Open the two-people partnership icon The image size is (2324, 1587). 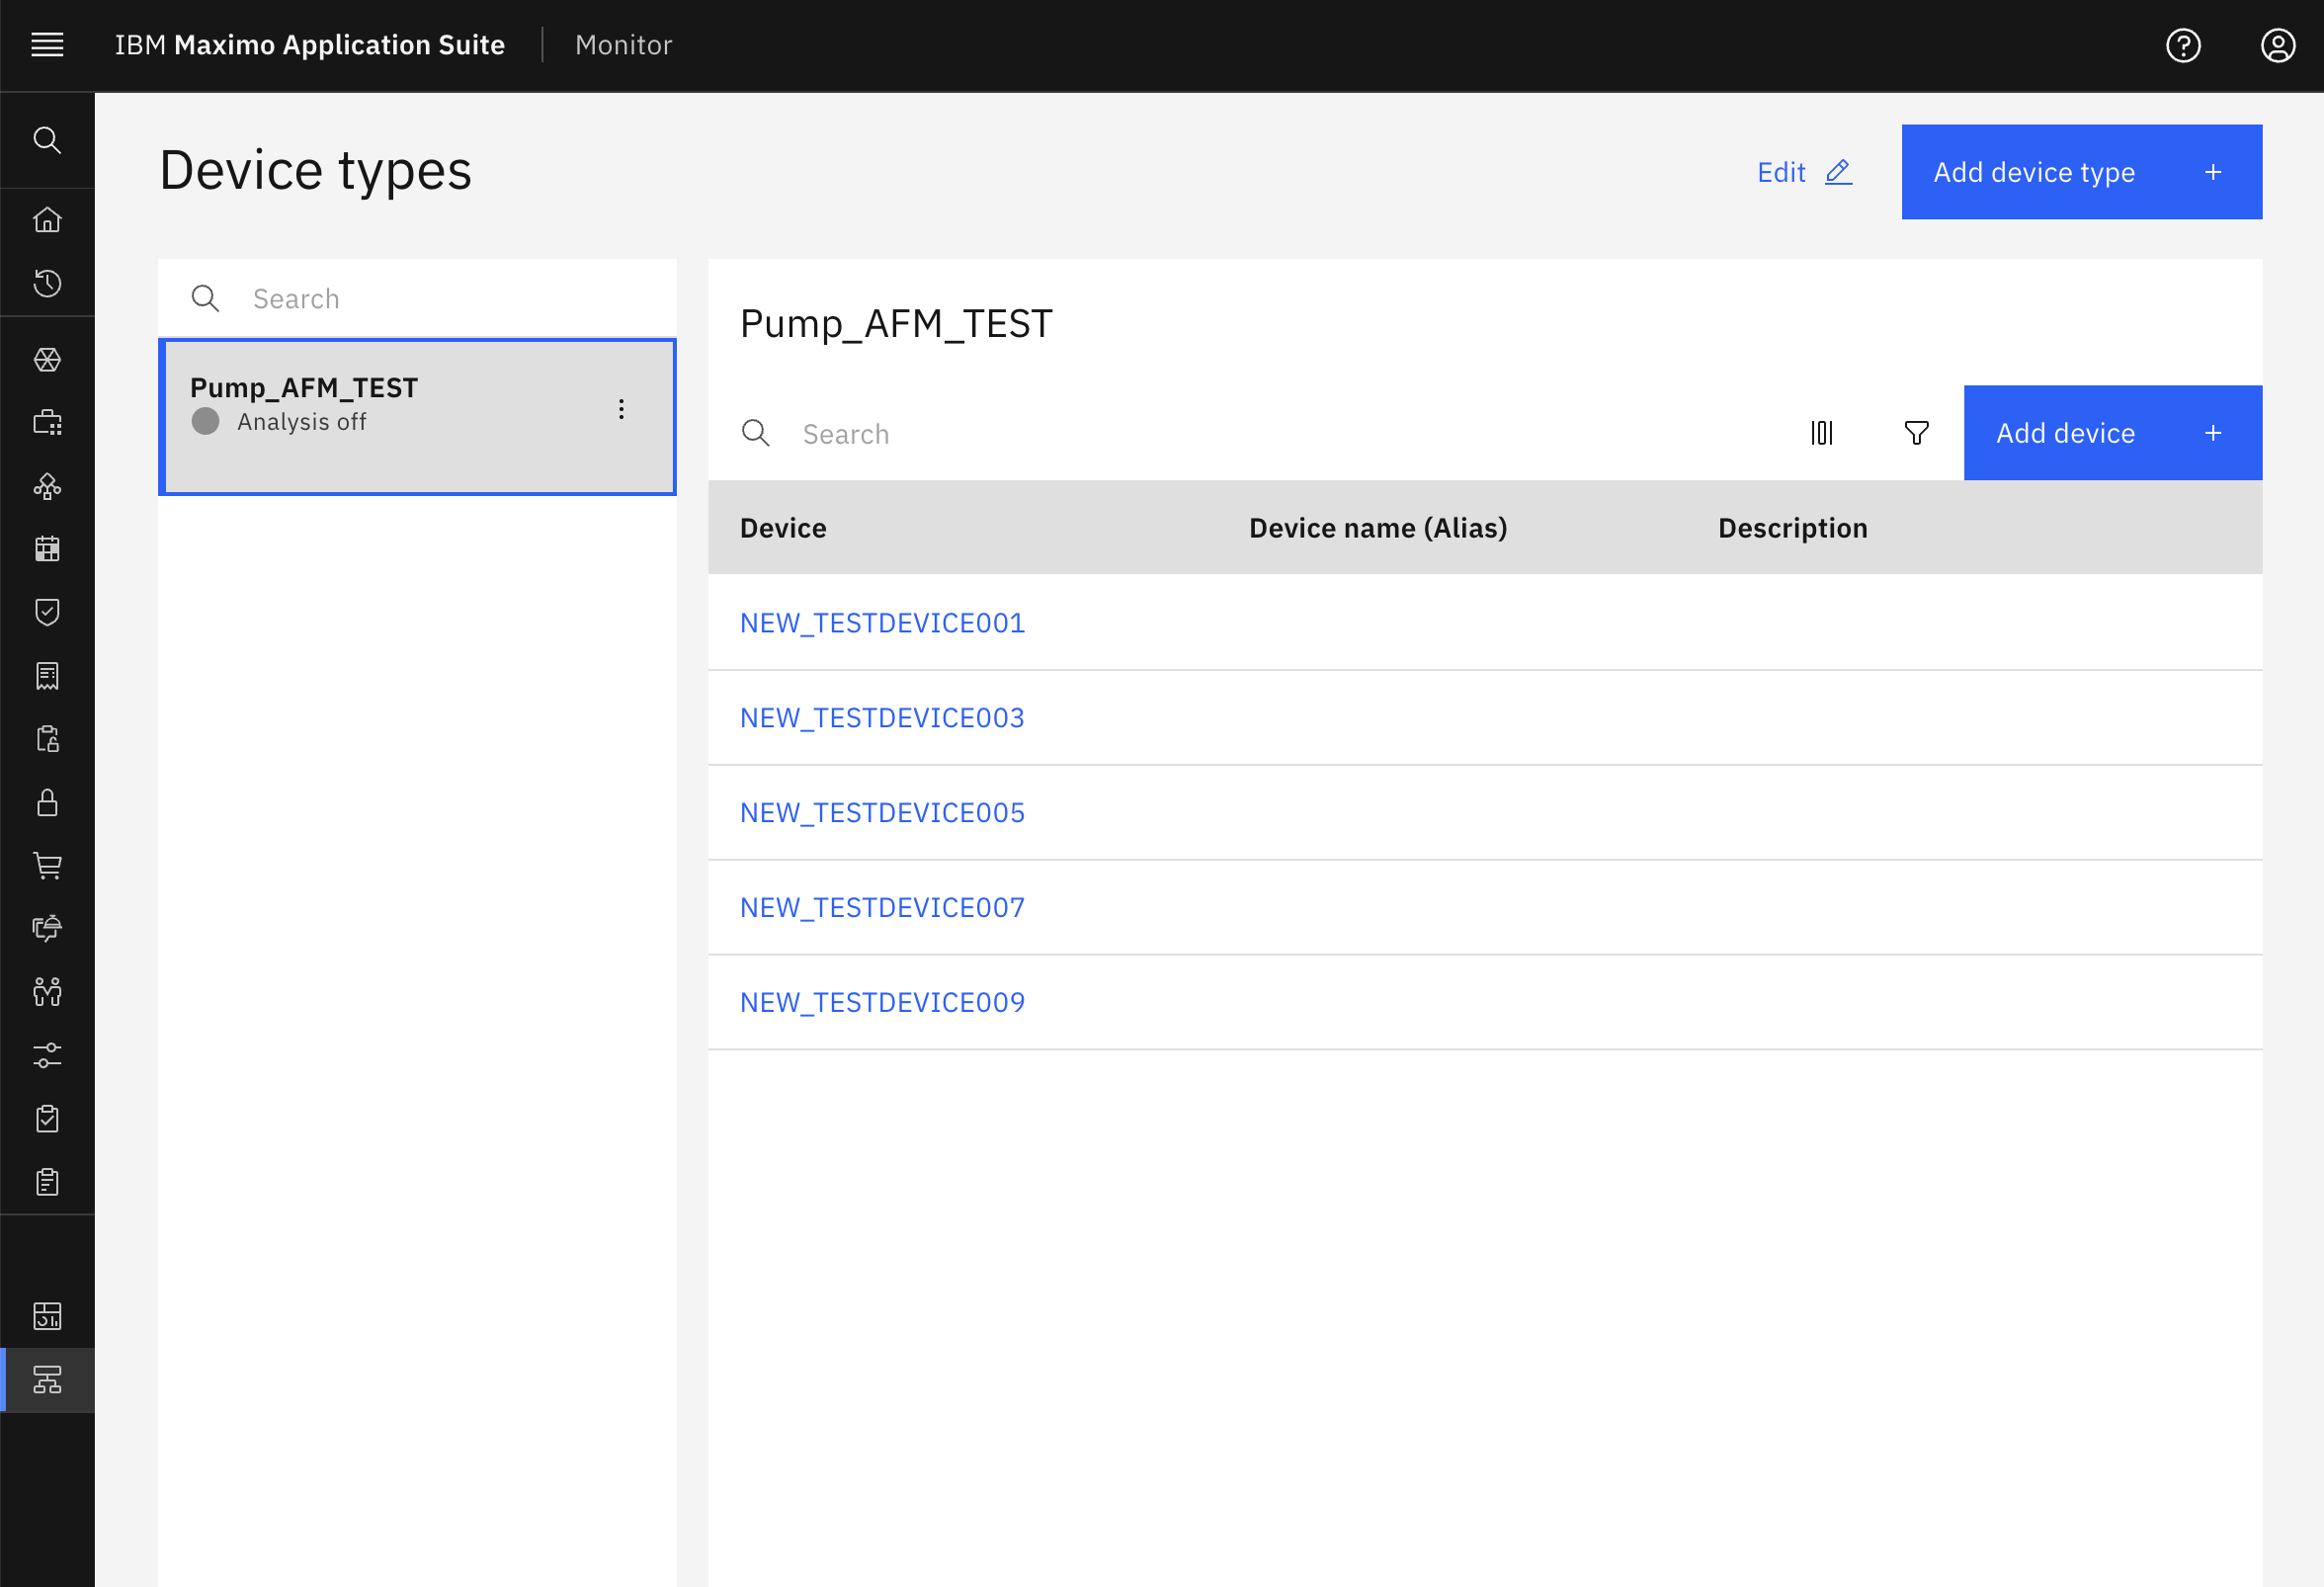[x=47, y=992]
